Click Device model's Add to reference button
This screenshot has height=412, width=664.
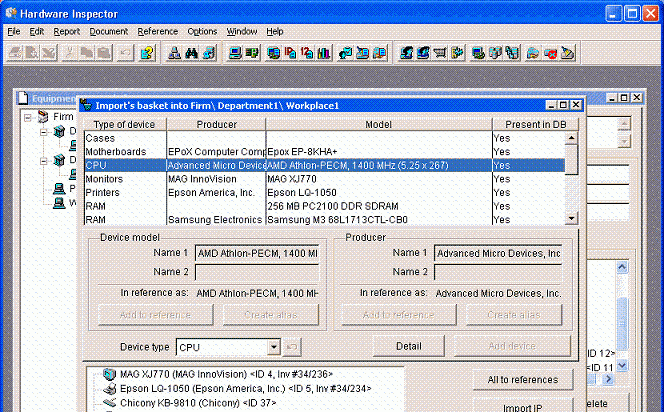tap(155, 315)
